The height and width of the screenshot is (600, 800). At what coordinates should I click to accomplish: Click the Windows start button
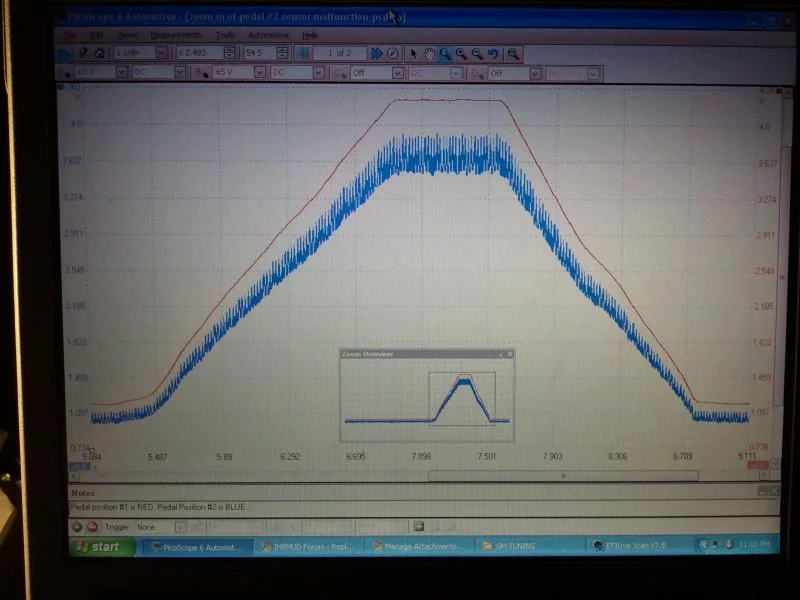click(x=100, y=547)
